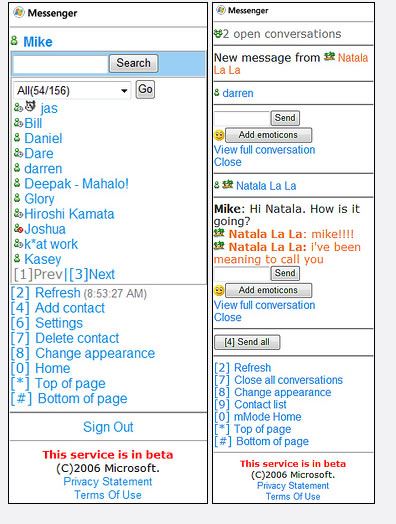Click the open conversations icon
Screen dimensions: 396x524
[218, 33]
